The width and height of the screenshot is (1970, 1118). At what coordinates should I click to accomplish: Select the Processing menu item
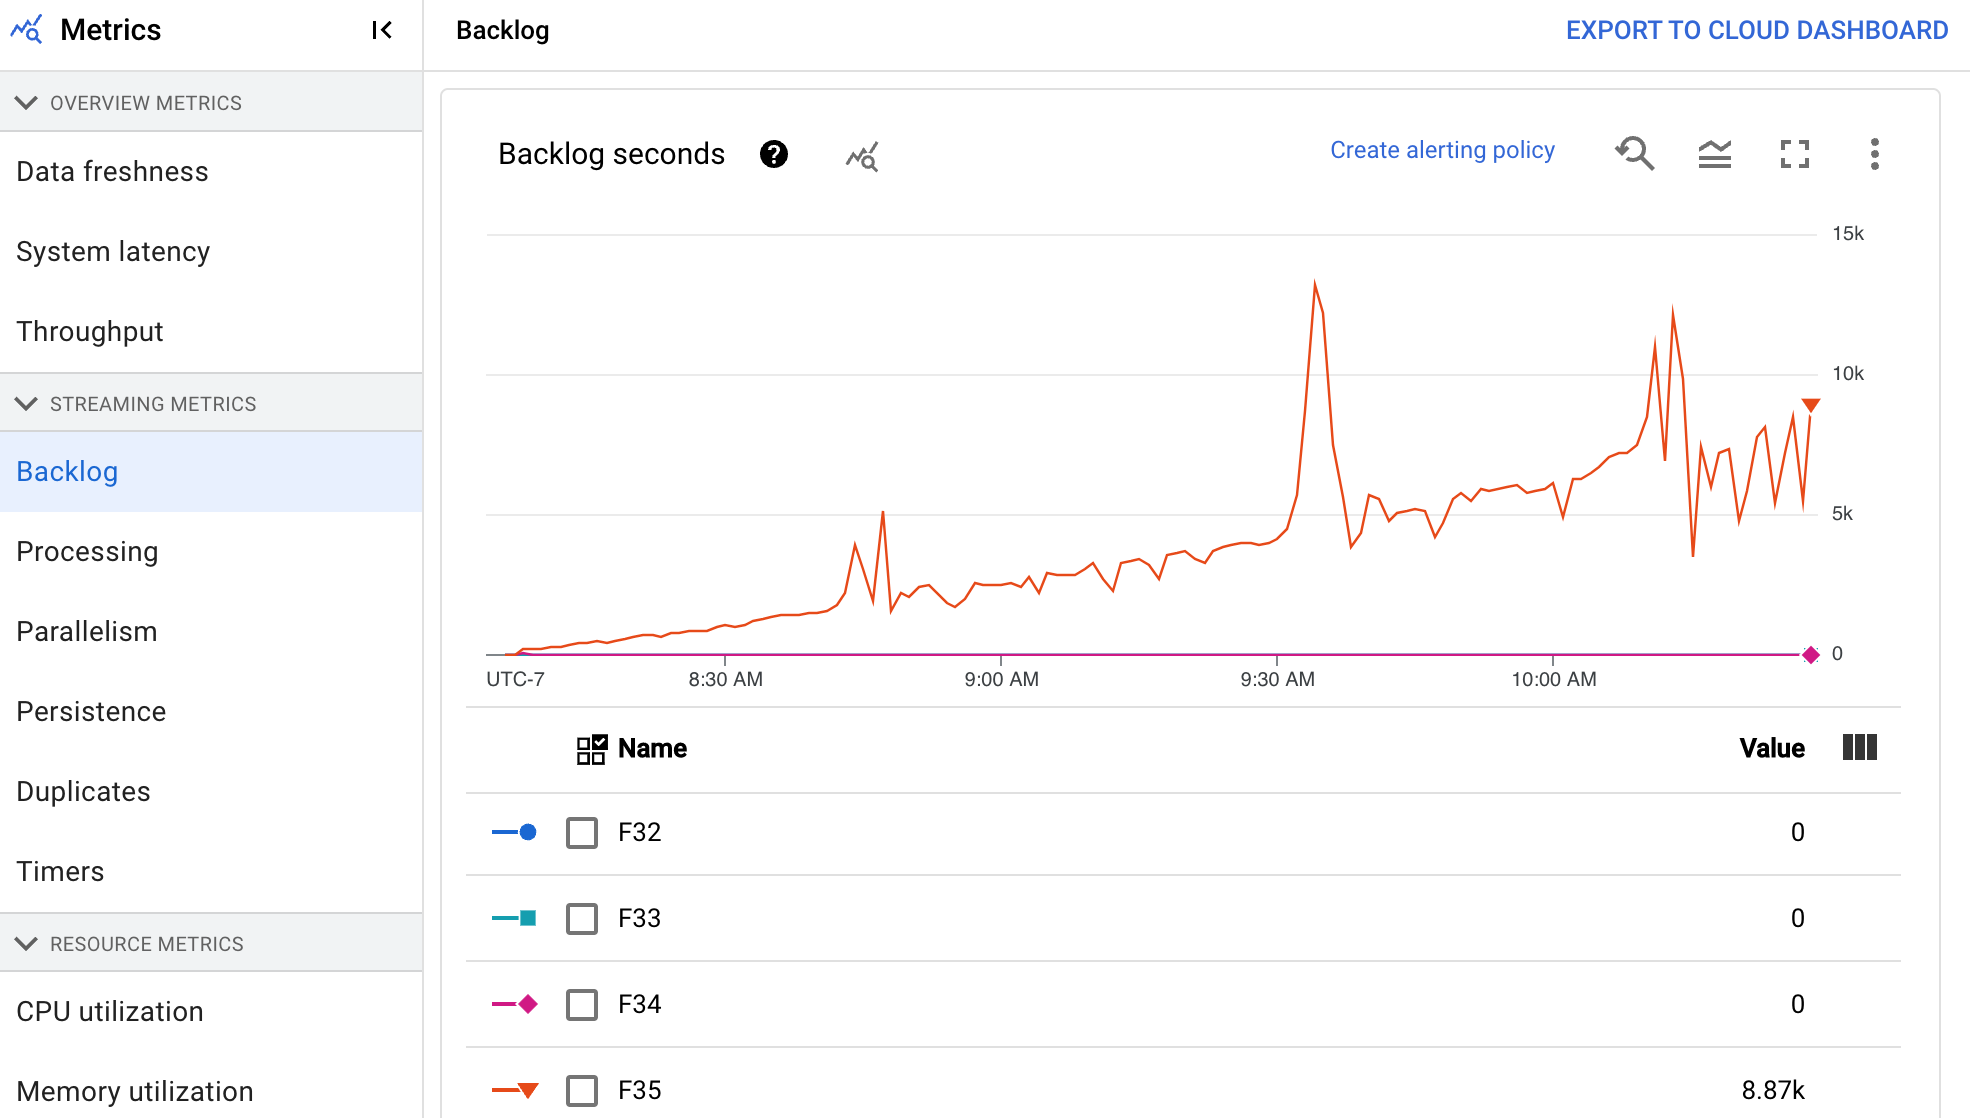point(87,551)
